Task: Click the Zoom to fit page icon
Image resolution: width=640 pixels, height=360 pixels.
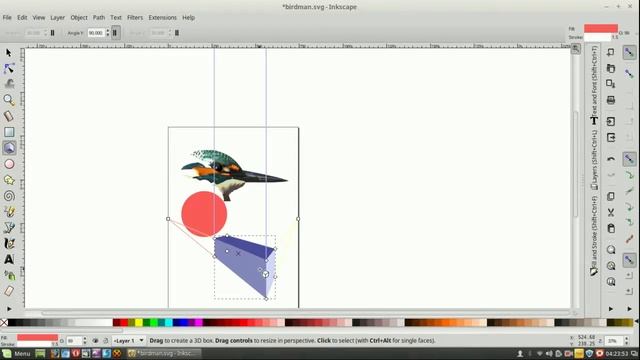Action: (x=611, y=282)
